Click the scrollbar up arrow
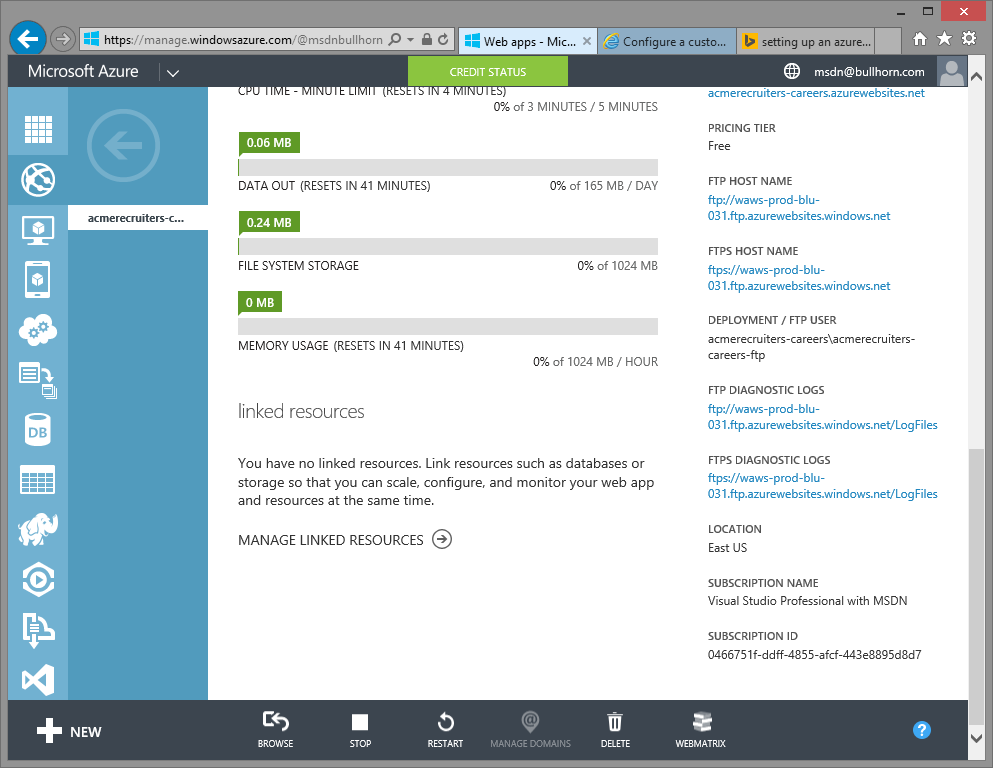993x768 pixels. tap(976, 77)
